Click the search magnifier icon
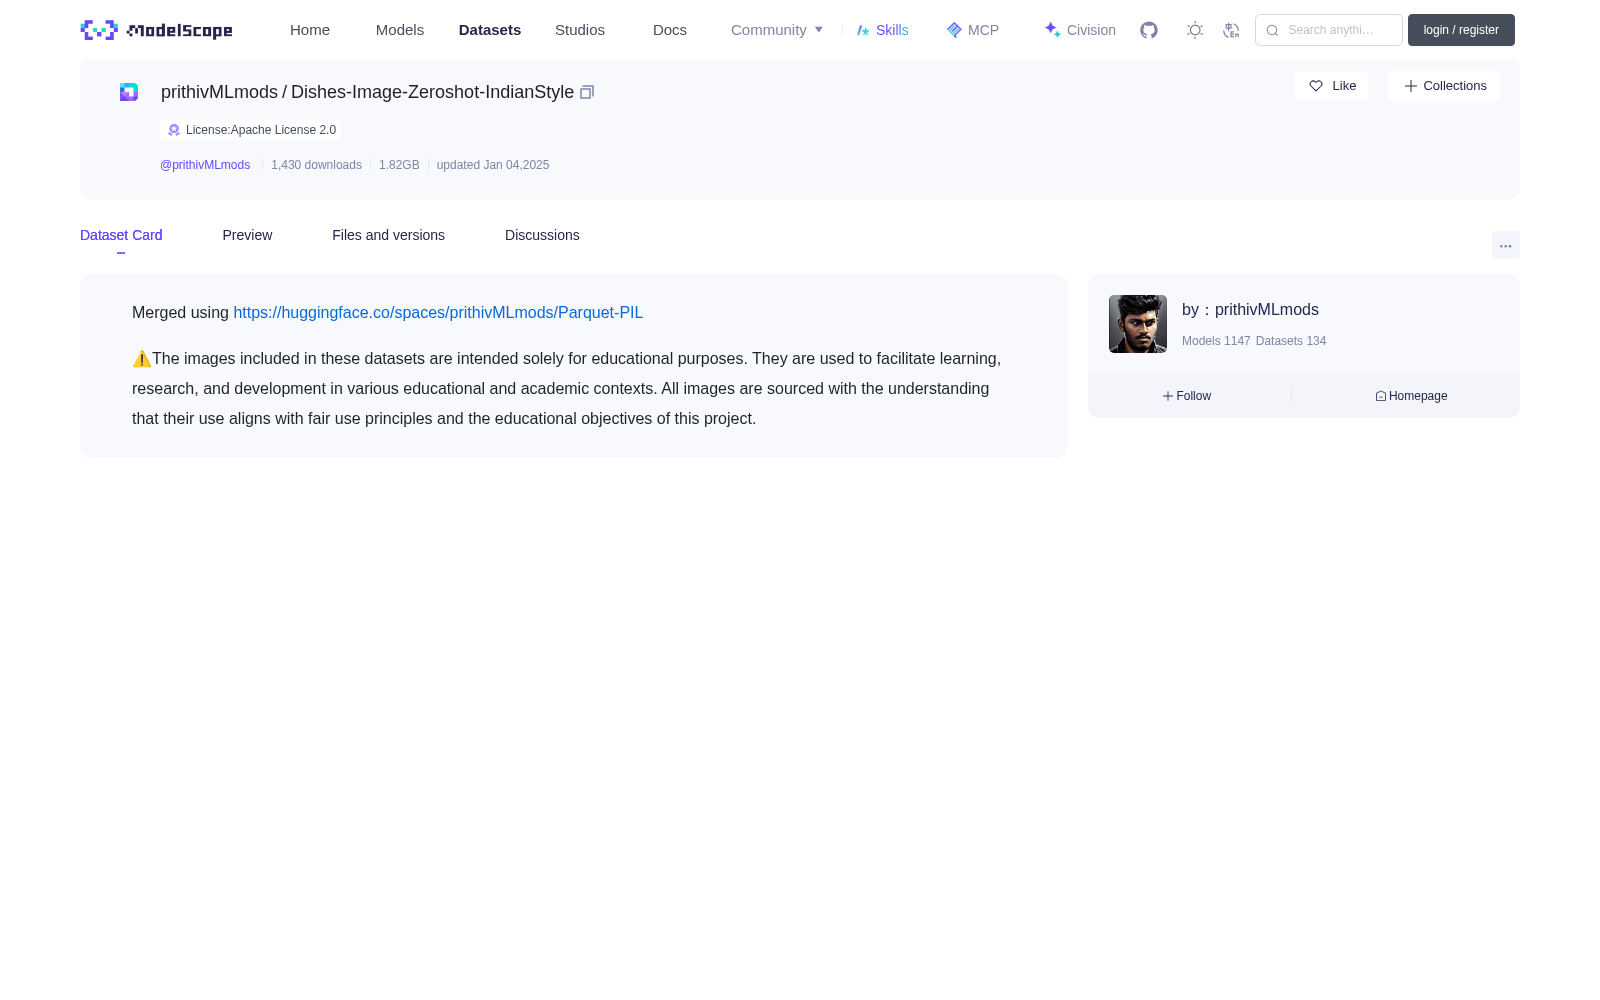The width and height of the screenshot is (1600, 1000). pos(1272,30)
